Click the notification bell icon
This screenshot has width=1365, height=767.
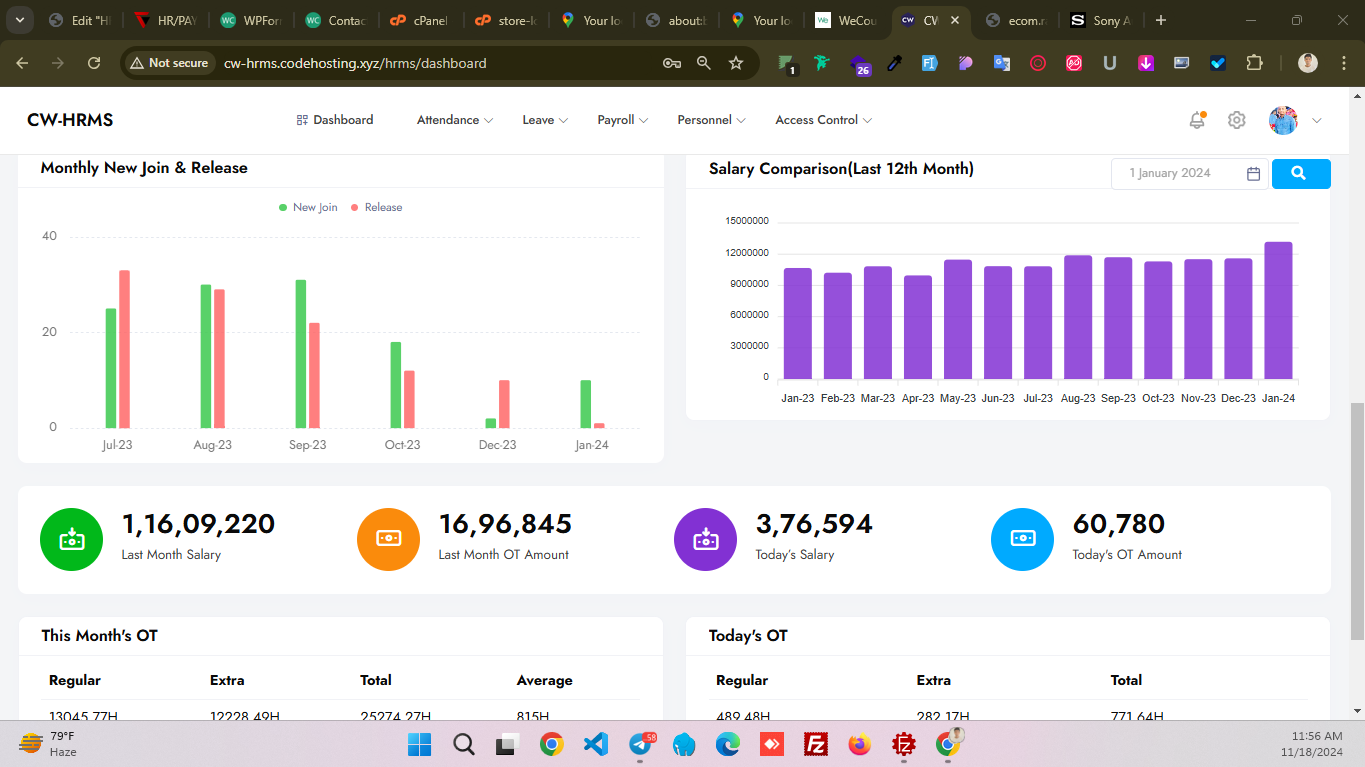1196,120
